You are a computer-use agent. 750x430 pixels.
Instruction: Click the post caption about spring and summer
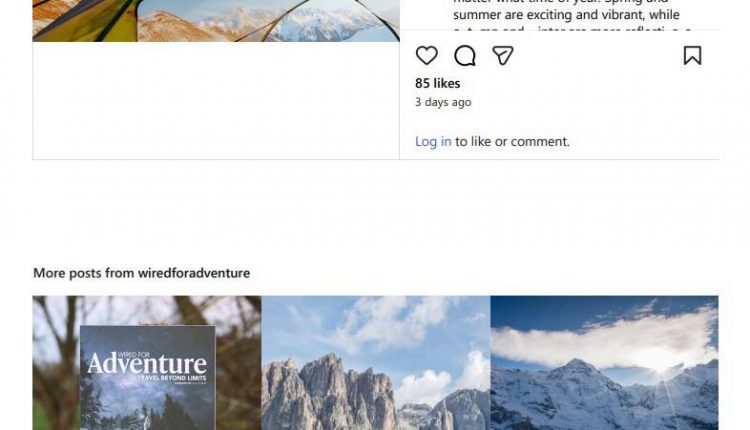point(566,15)
